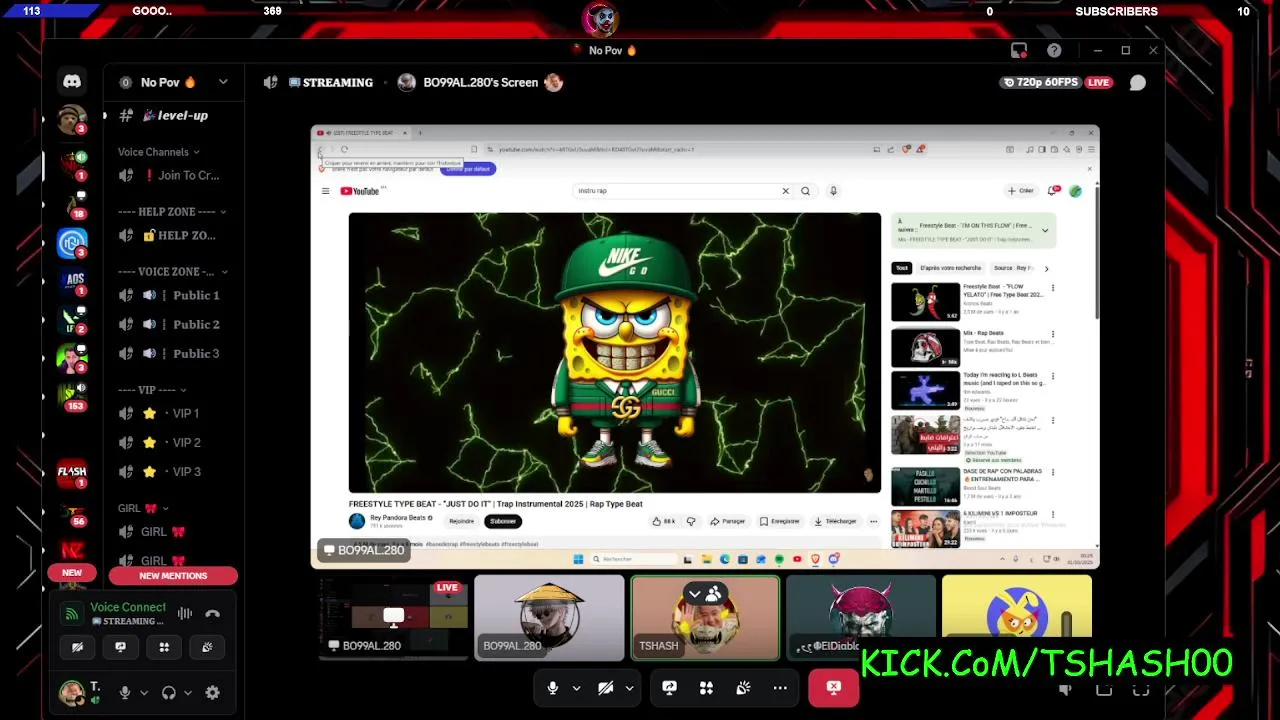Click Partager button in shared YouTube page
Screen dimensions: 1280x720
click(728, 521)
